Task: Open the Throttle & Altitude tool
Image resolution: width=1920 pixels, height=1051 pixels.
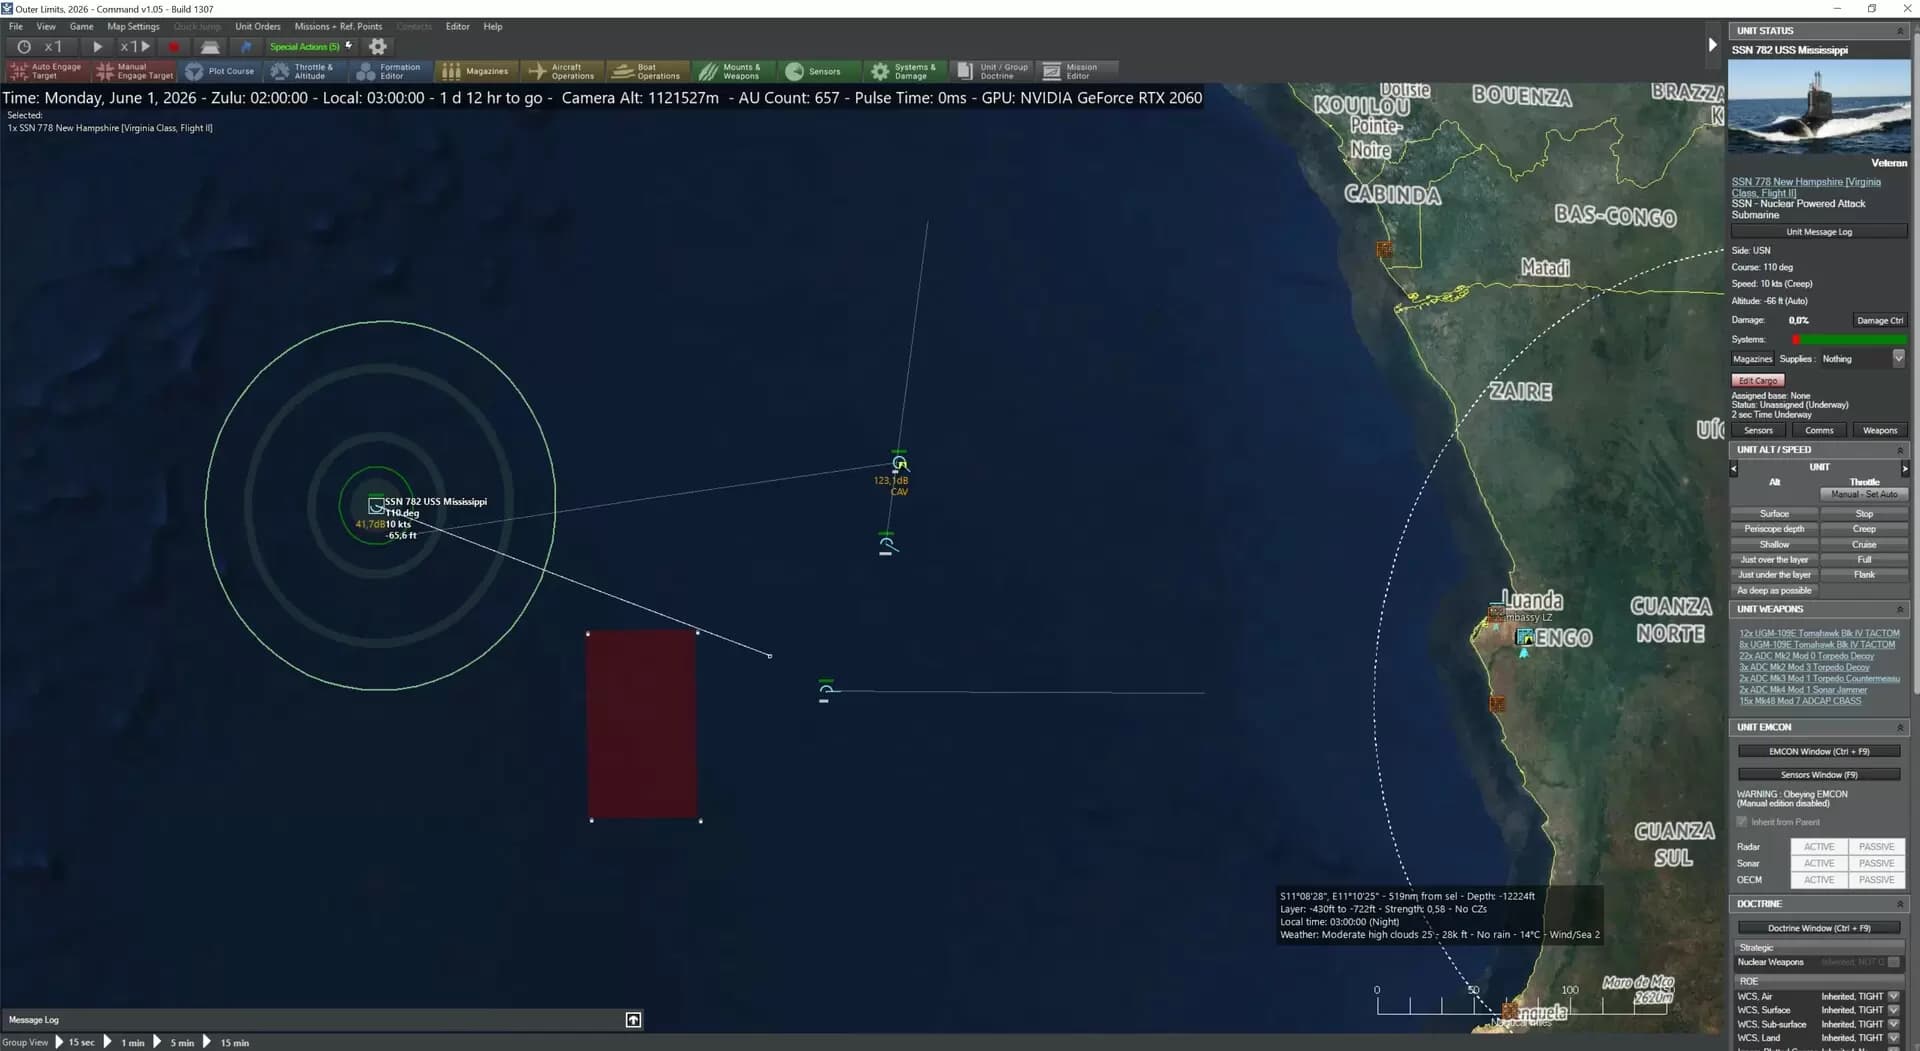Action: pos(303,71)
